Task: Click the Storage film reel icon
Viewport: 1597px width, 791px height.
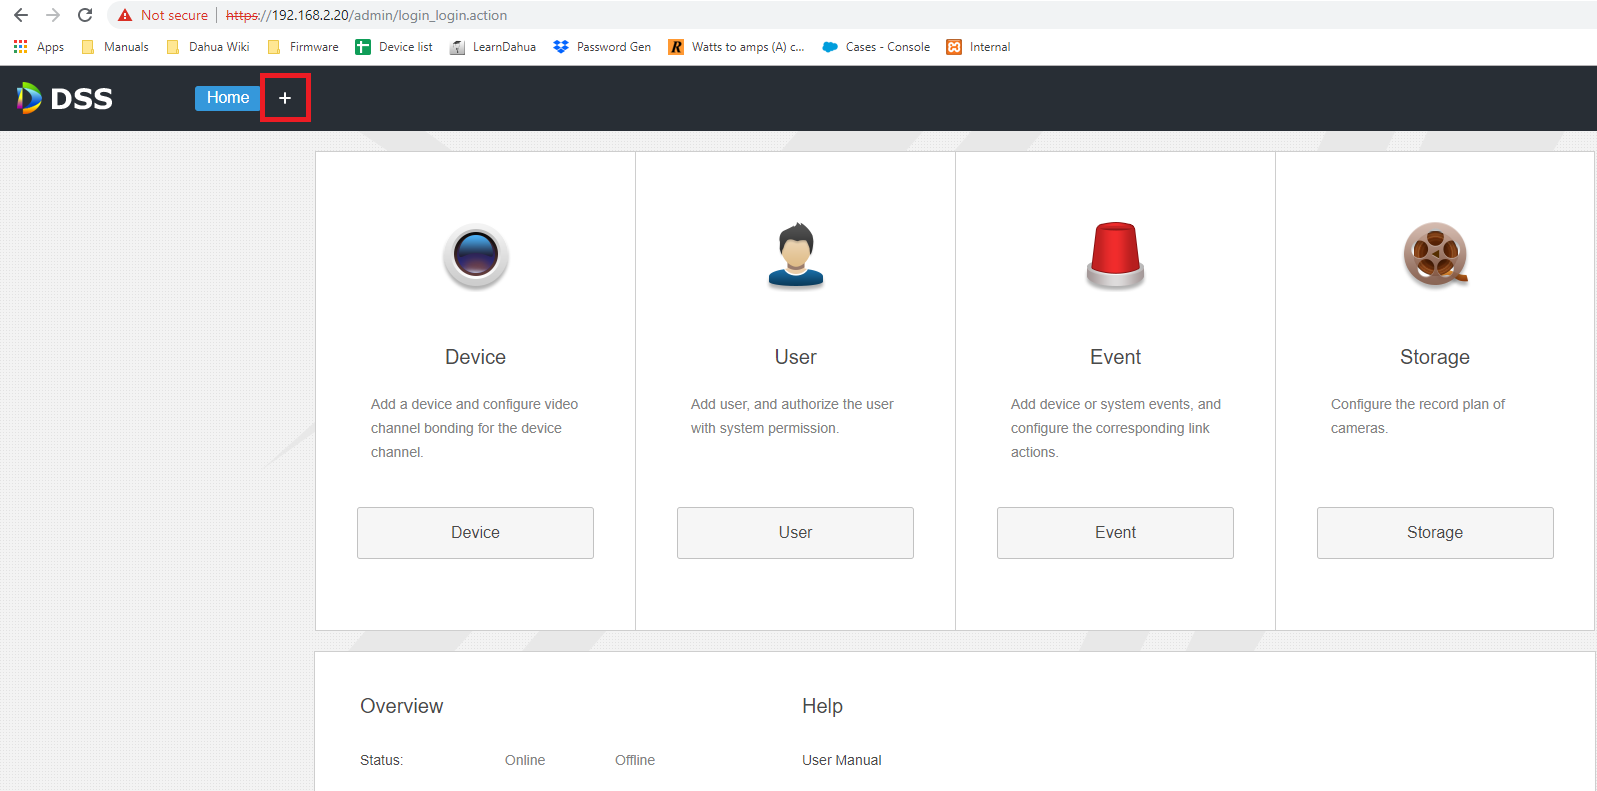Action: point(1436,254)
